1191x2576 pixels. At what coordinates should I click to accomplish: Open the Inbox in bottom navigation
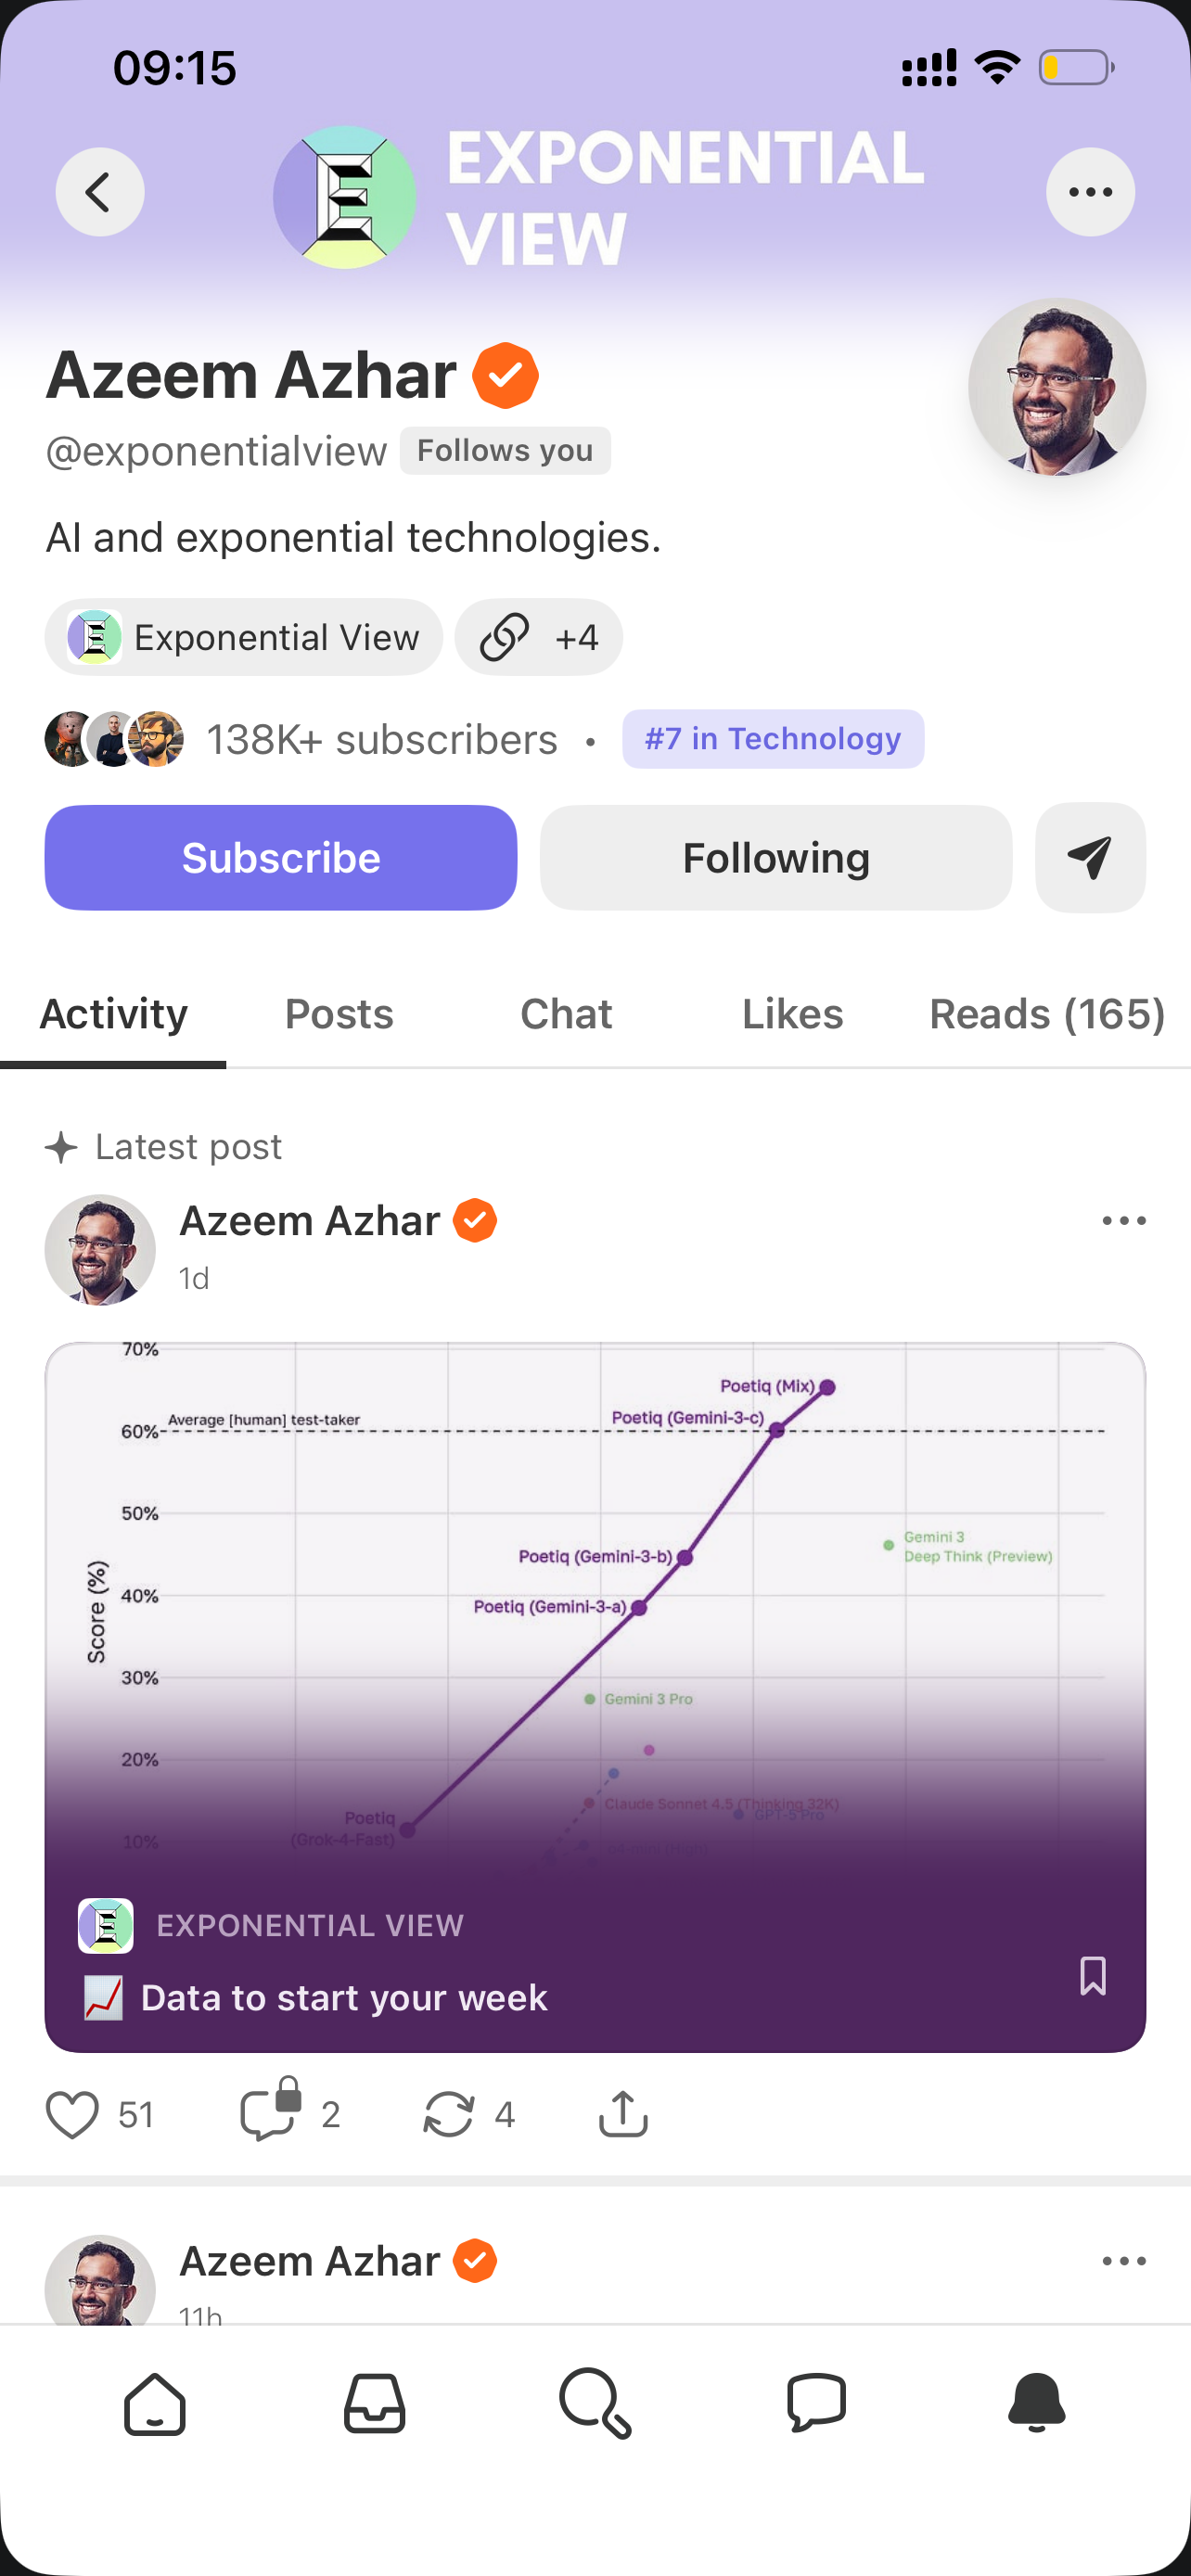point(375,2403)
